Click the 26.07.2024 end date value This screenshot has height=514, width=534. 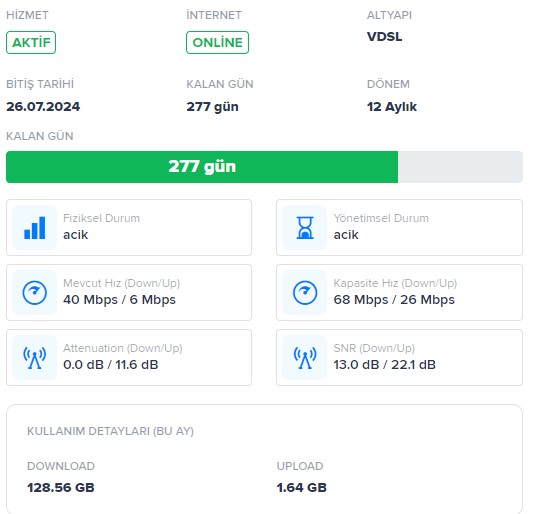coord(43,107)
